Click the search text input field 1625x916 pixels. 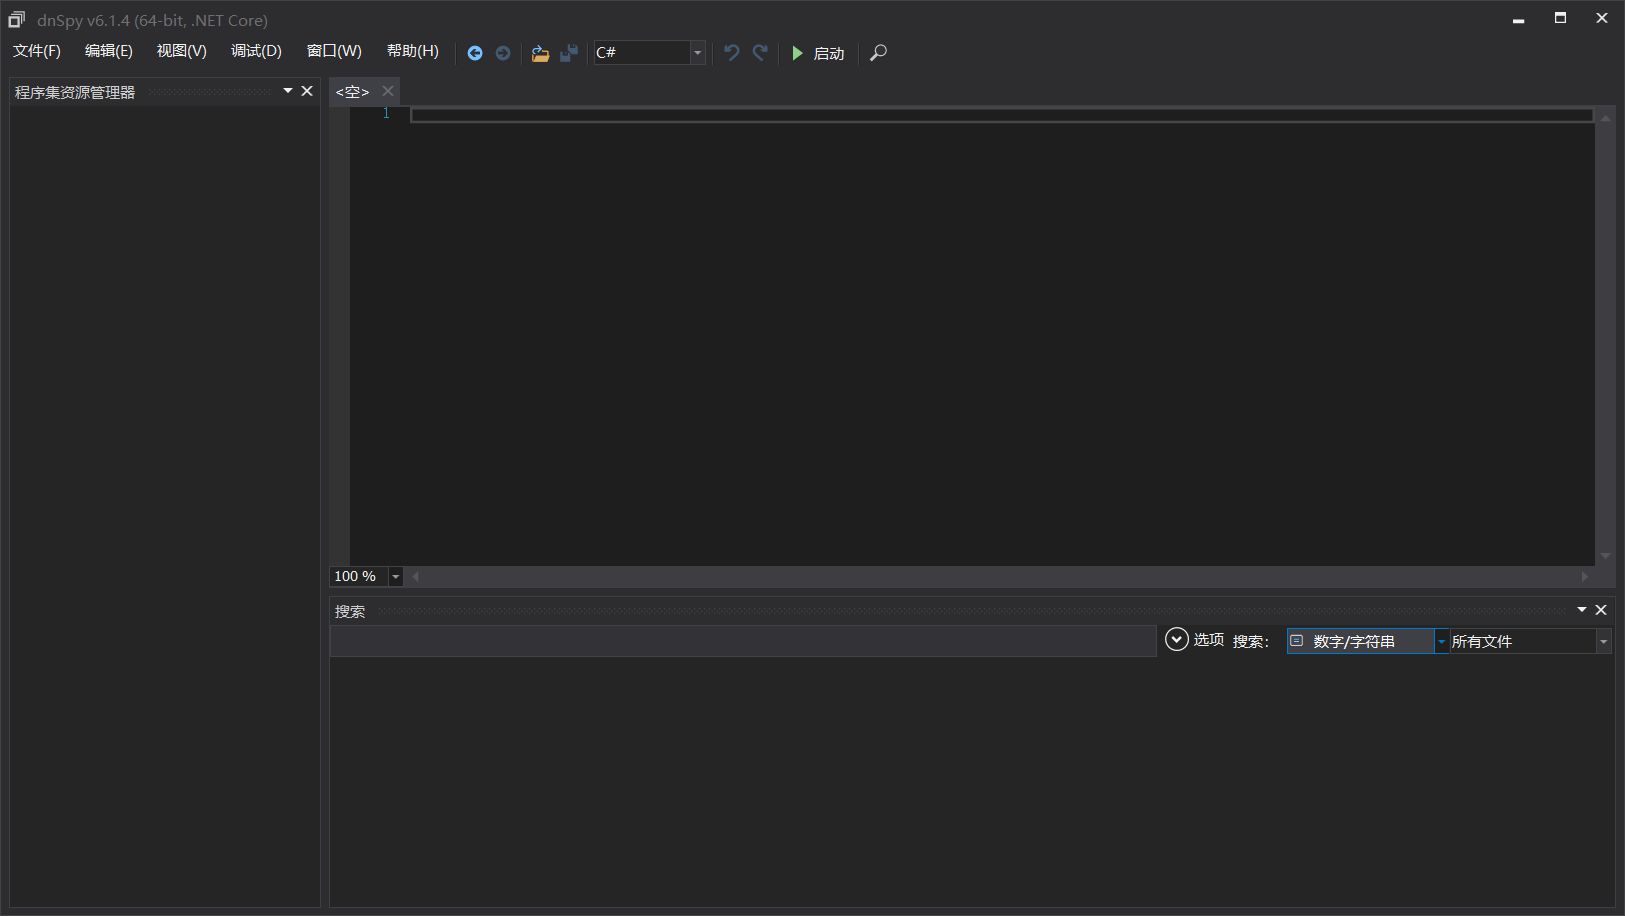click(742, 641)
